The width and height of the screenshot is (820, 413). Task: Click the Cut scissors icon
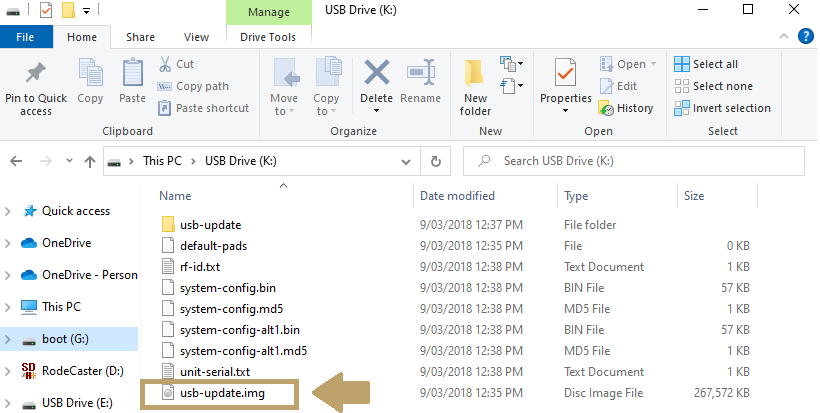(x=165, y=64)
